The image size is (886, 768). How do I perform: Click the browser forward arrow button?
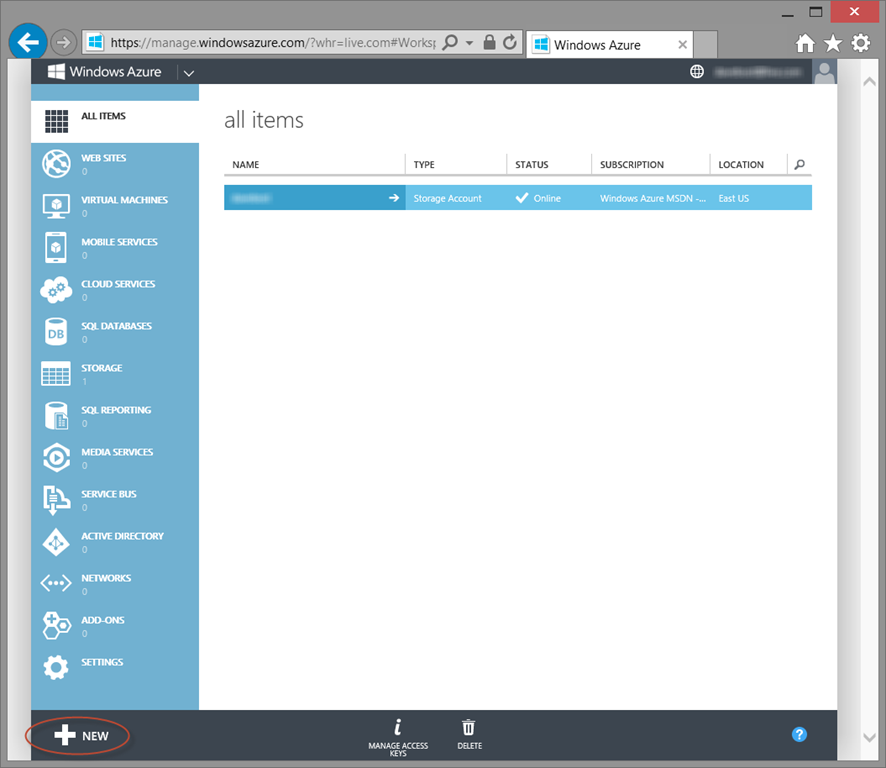point(63,42)
